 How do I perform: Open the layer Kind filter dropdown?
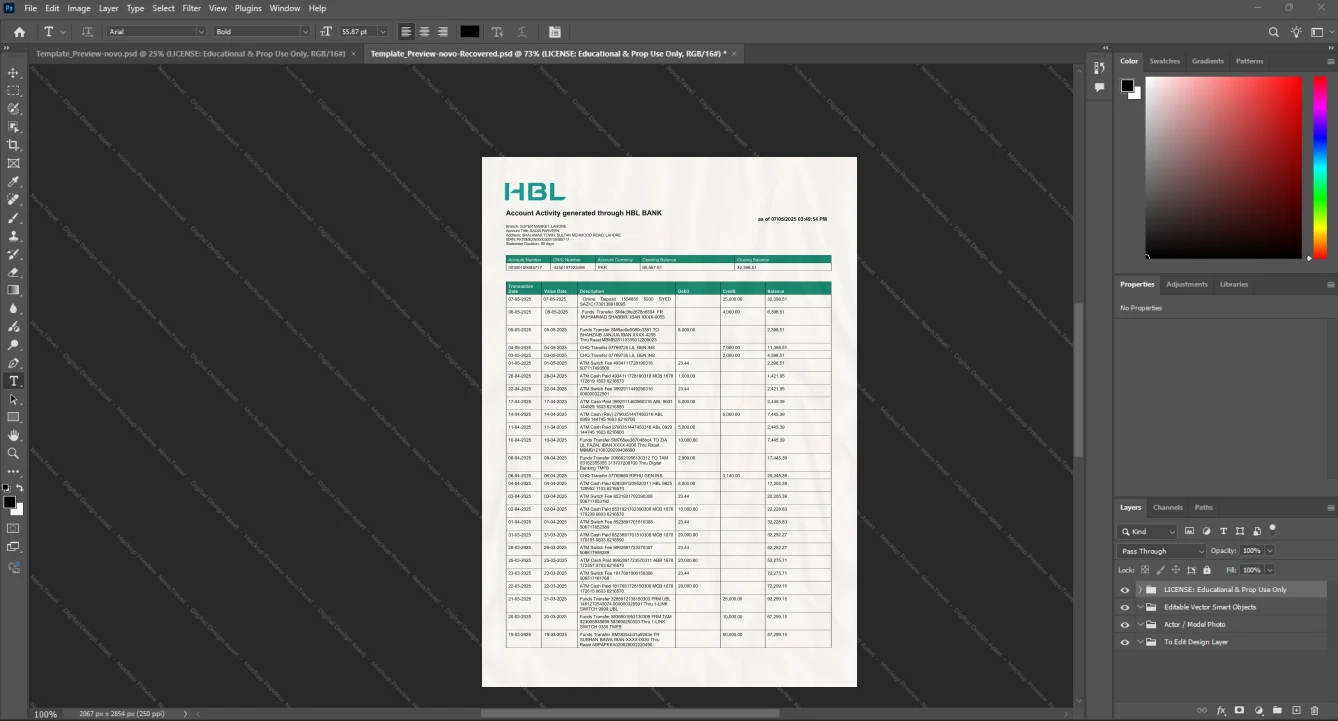pos(1148,532)
